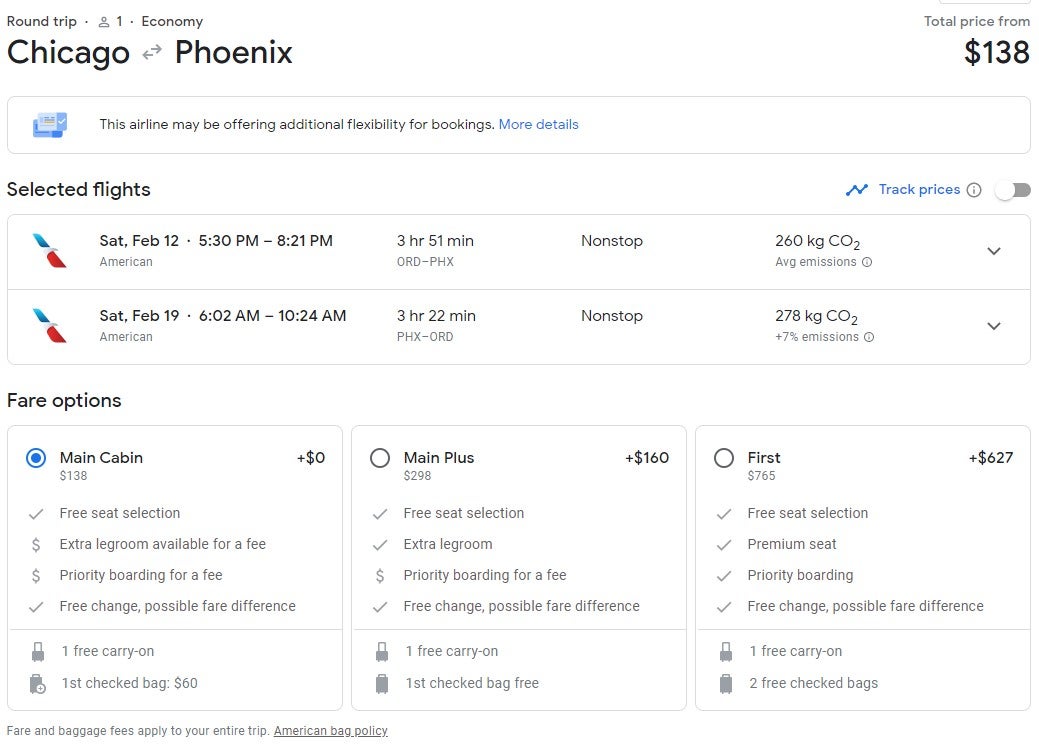
Task: Click the passenger icon in the trip summary
Action: [x=103, y=20]
